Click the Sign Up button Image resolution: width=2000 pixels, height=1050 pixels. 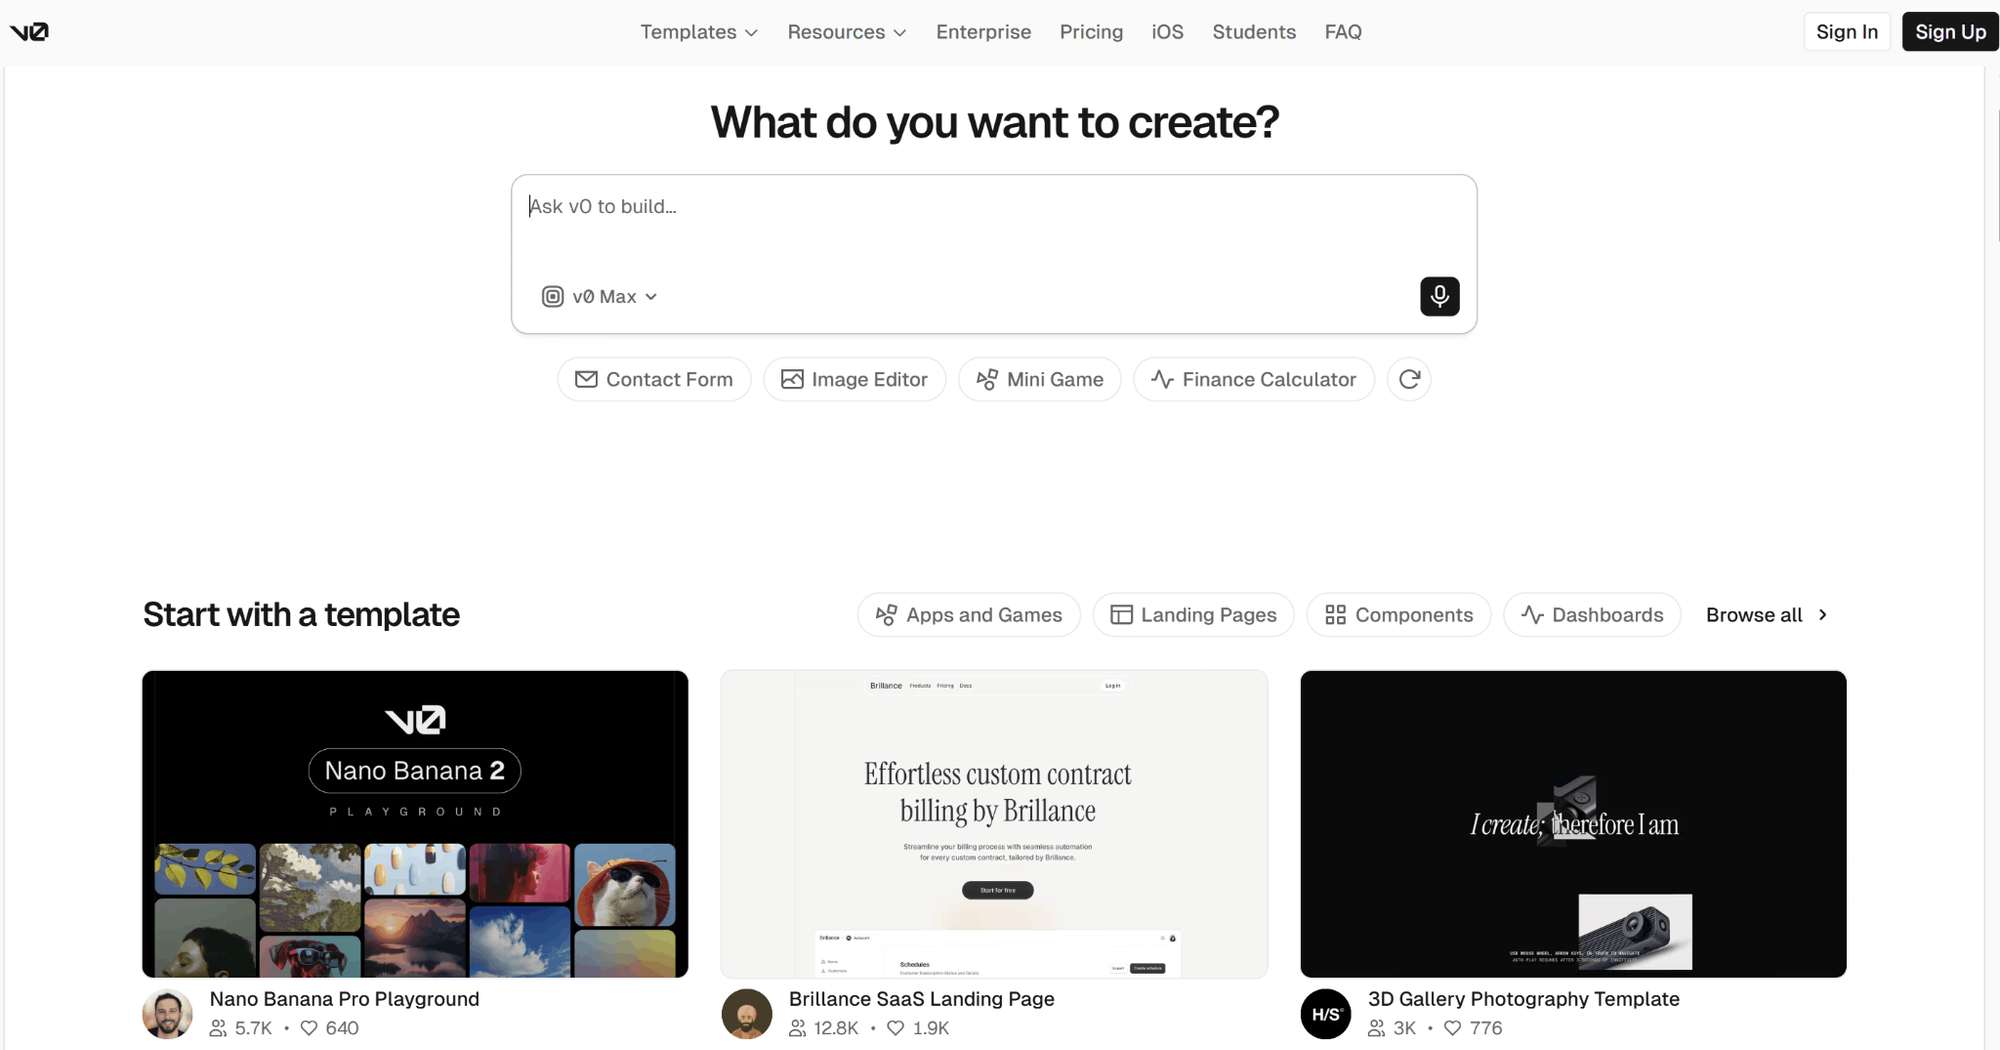(x=1950, y=32)
